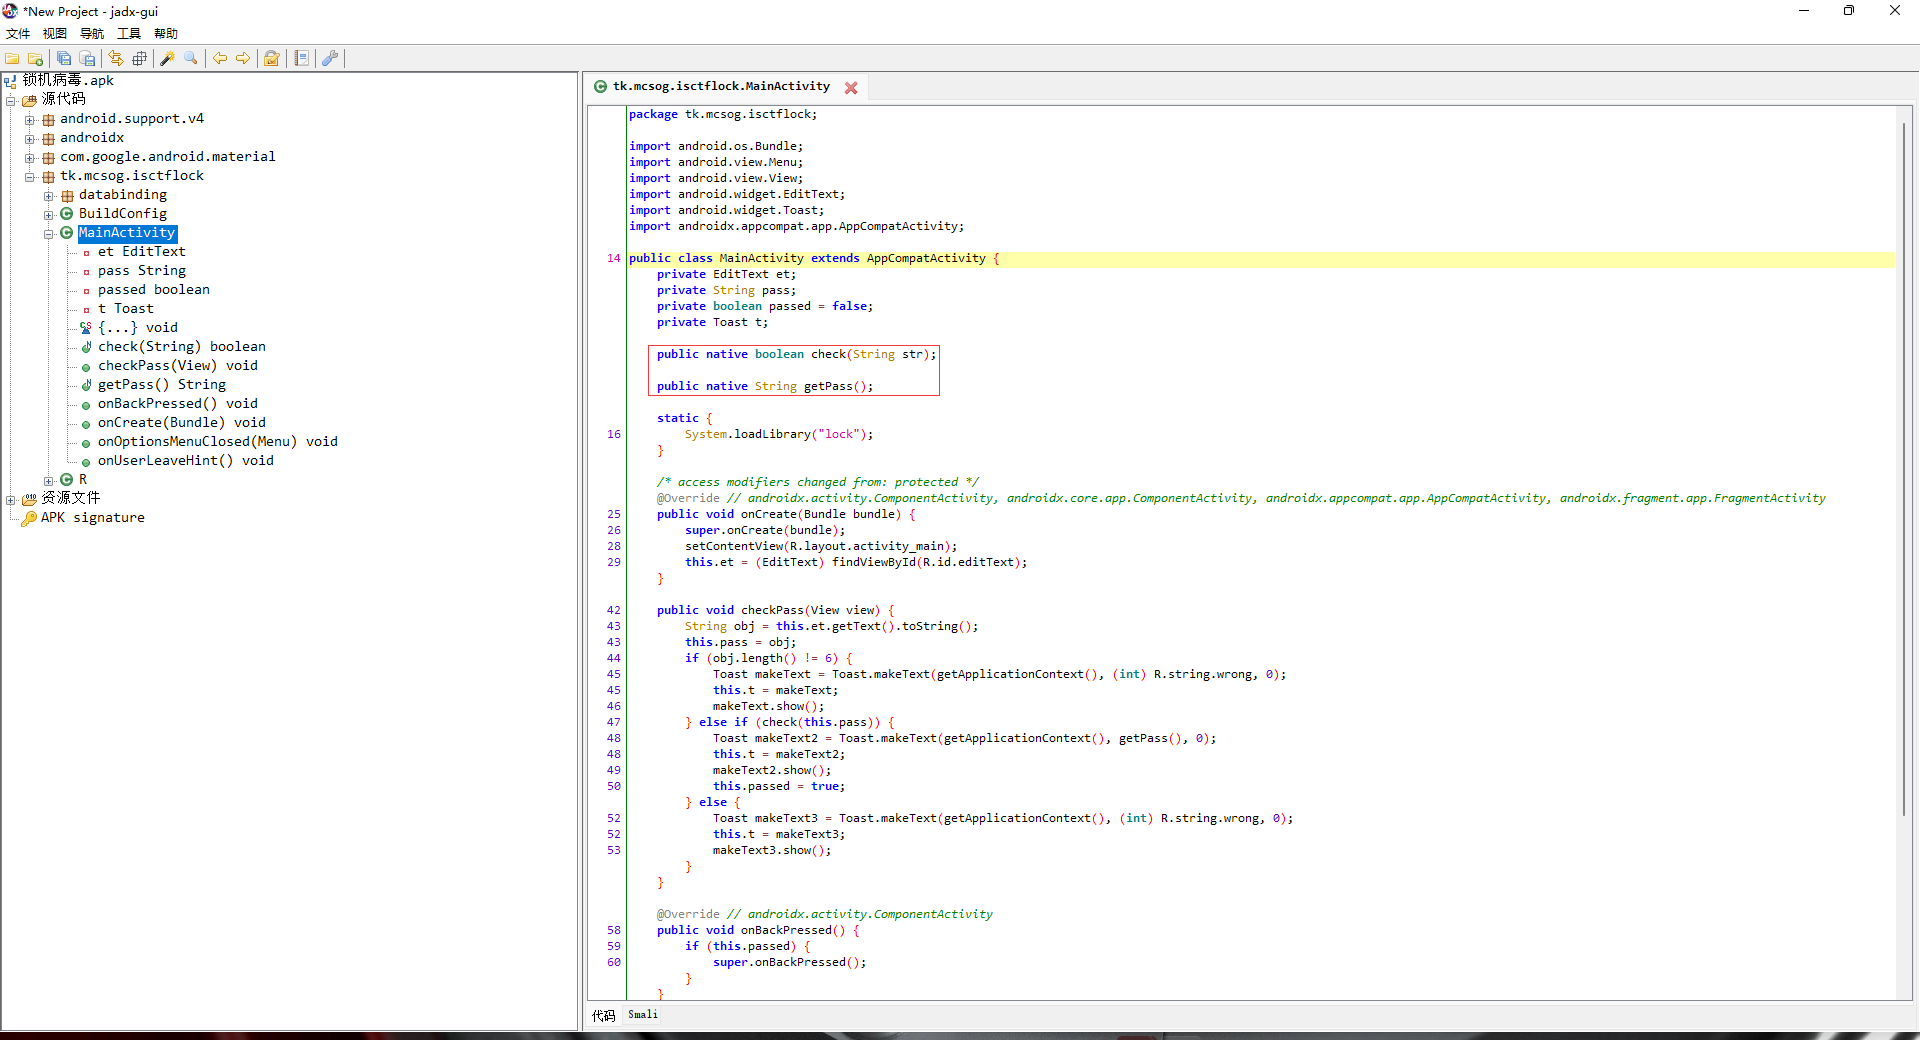Open the 视图 menu
This screenshot has width=1920, height=1040.
[x=55, y=34]
